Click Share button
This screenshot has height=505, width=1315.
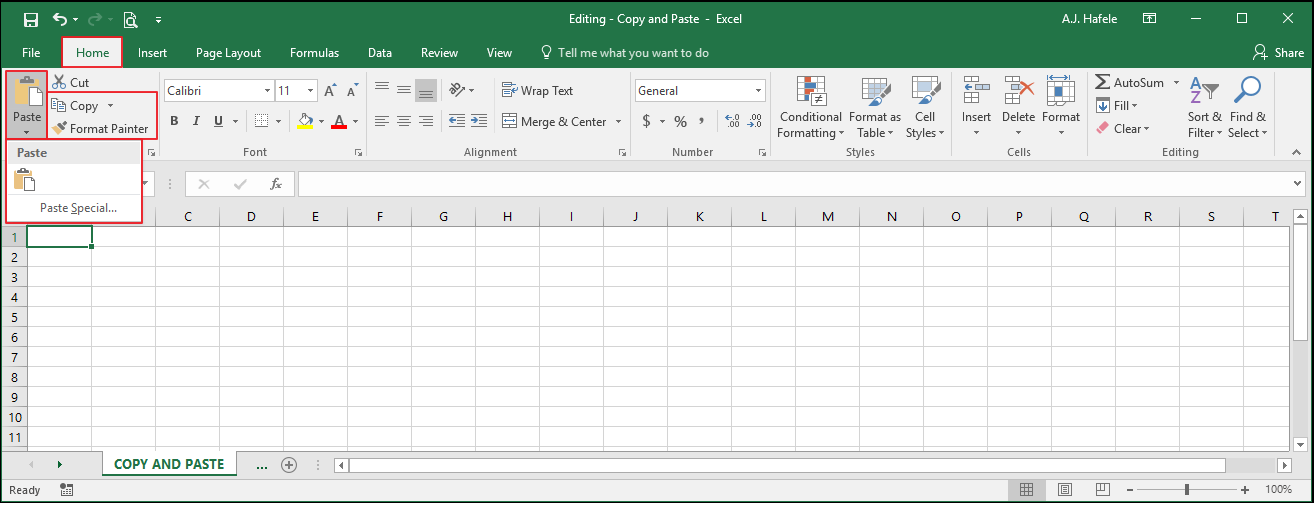coord(1278,53)
